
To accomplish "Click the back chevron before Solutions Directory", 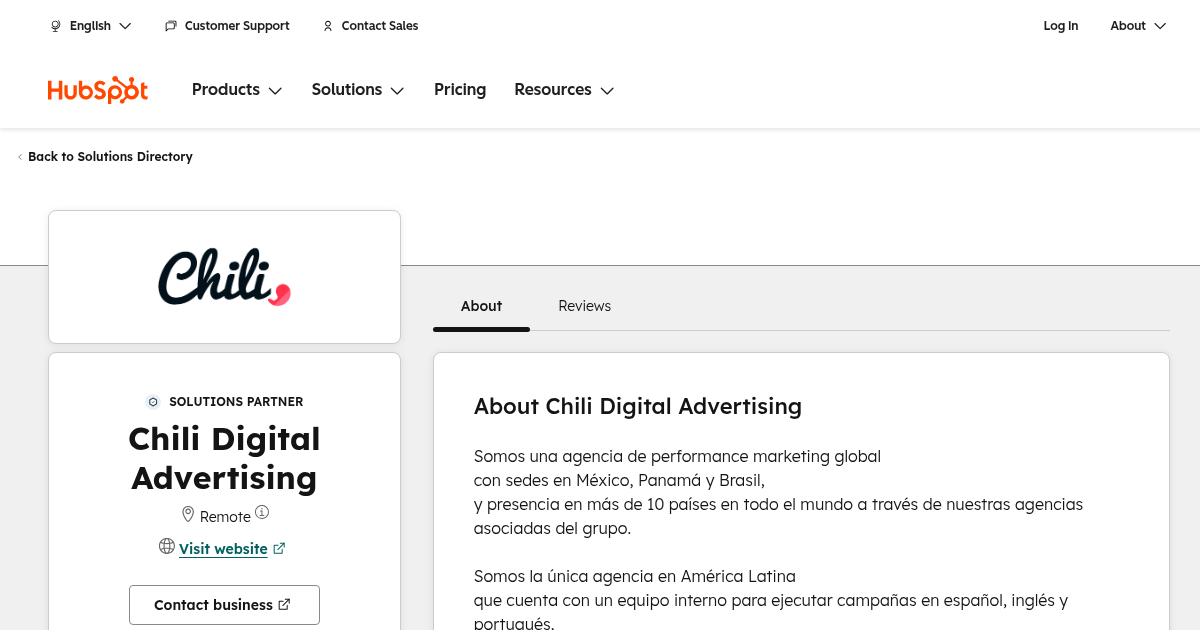I will pos(20,157).
